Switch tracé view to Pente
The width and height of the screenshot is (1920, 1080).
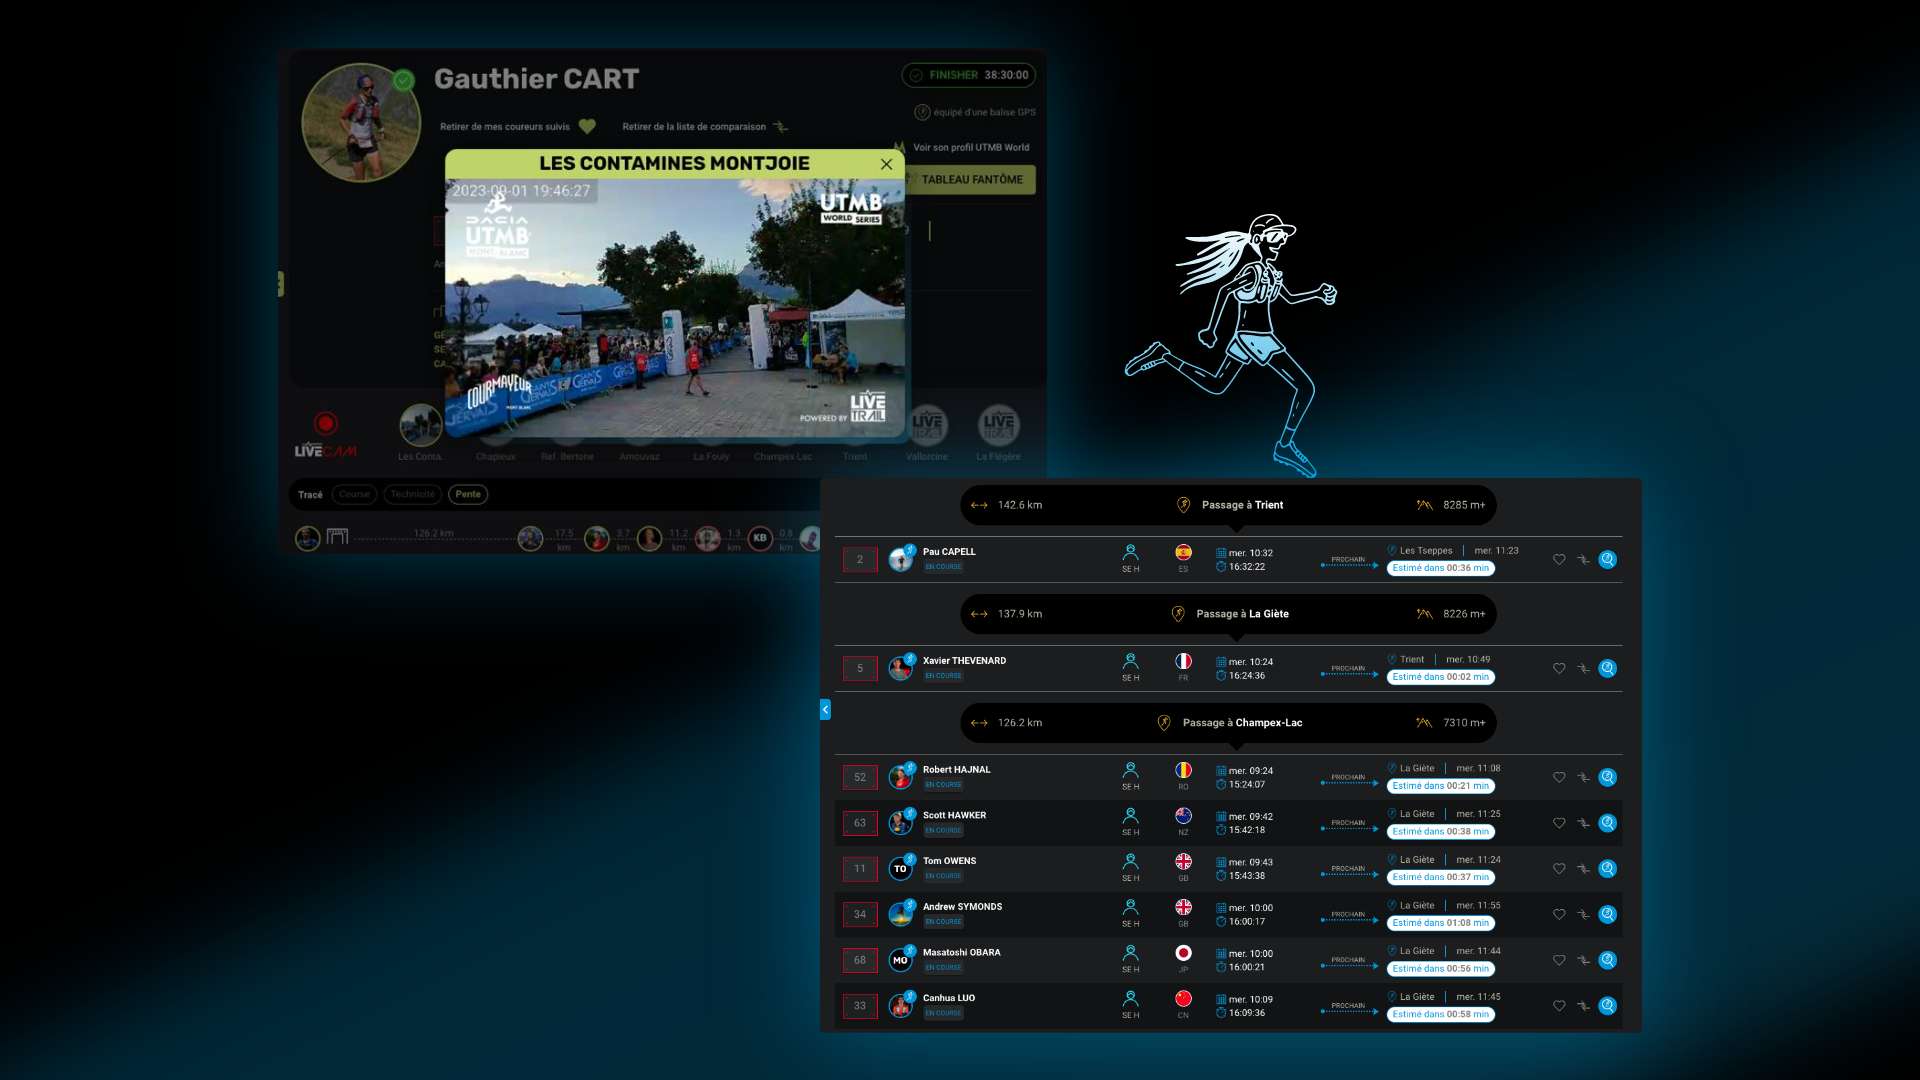(468, 494)
